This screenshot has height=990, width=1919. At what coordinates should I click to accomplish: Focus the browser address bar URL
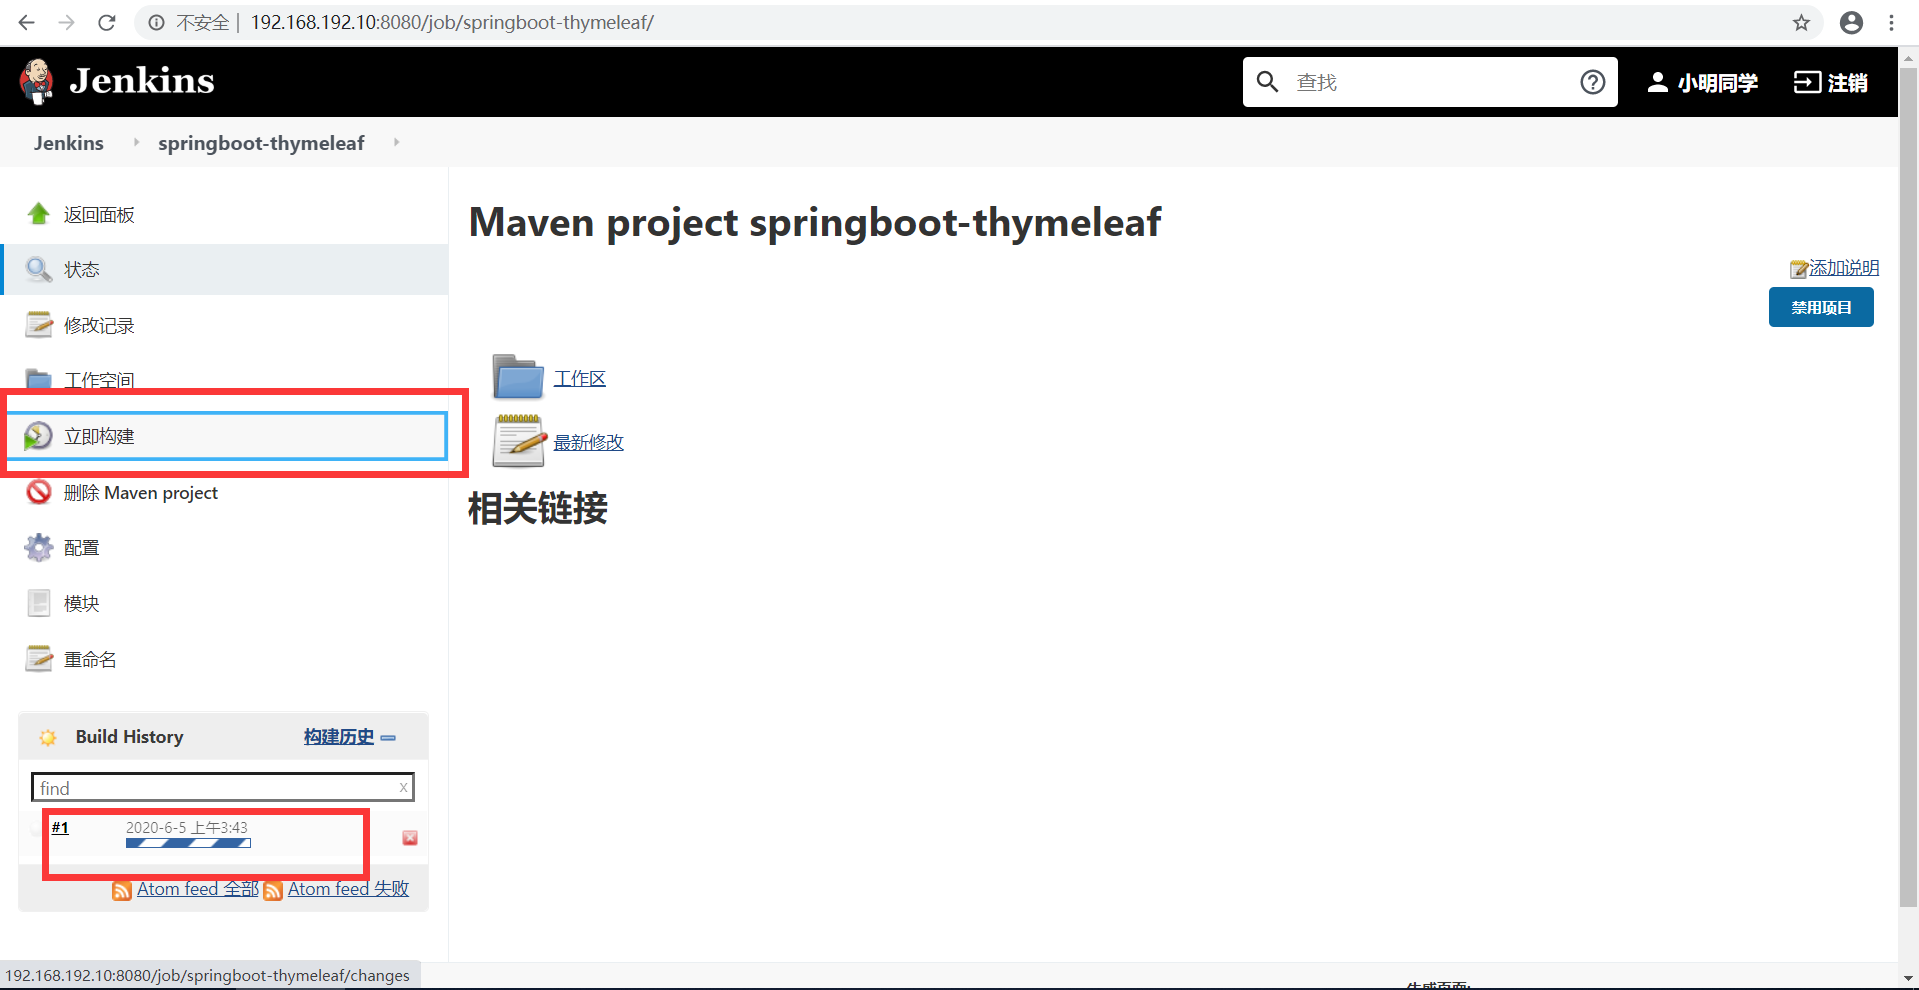pos(452,22)
